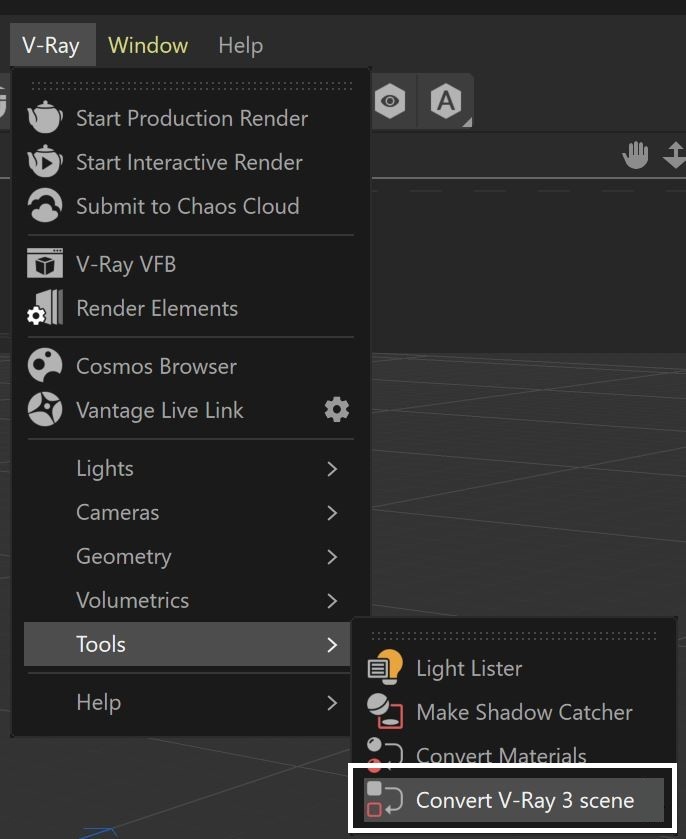This screenshot has height=839, width=686.
Task: Open the Window menu
Action: click(x=148, y=45)
